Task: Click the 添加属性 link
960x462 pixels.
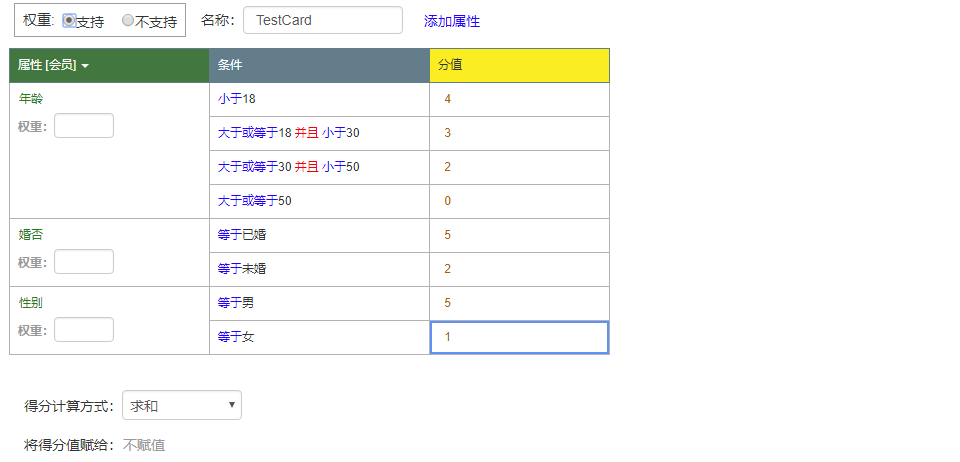Action: point(451,21)
